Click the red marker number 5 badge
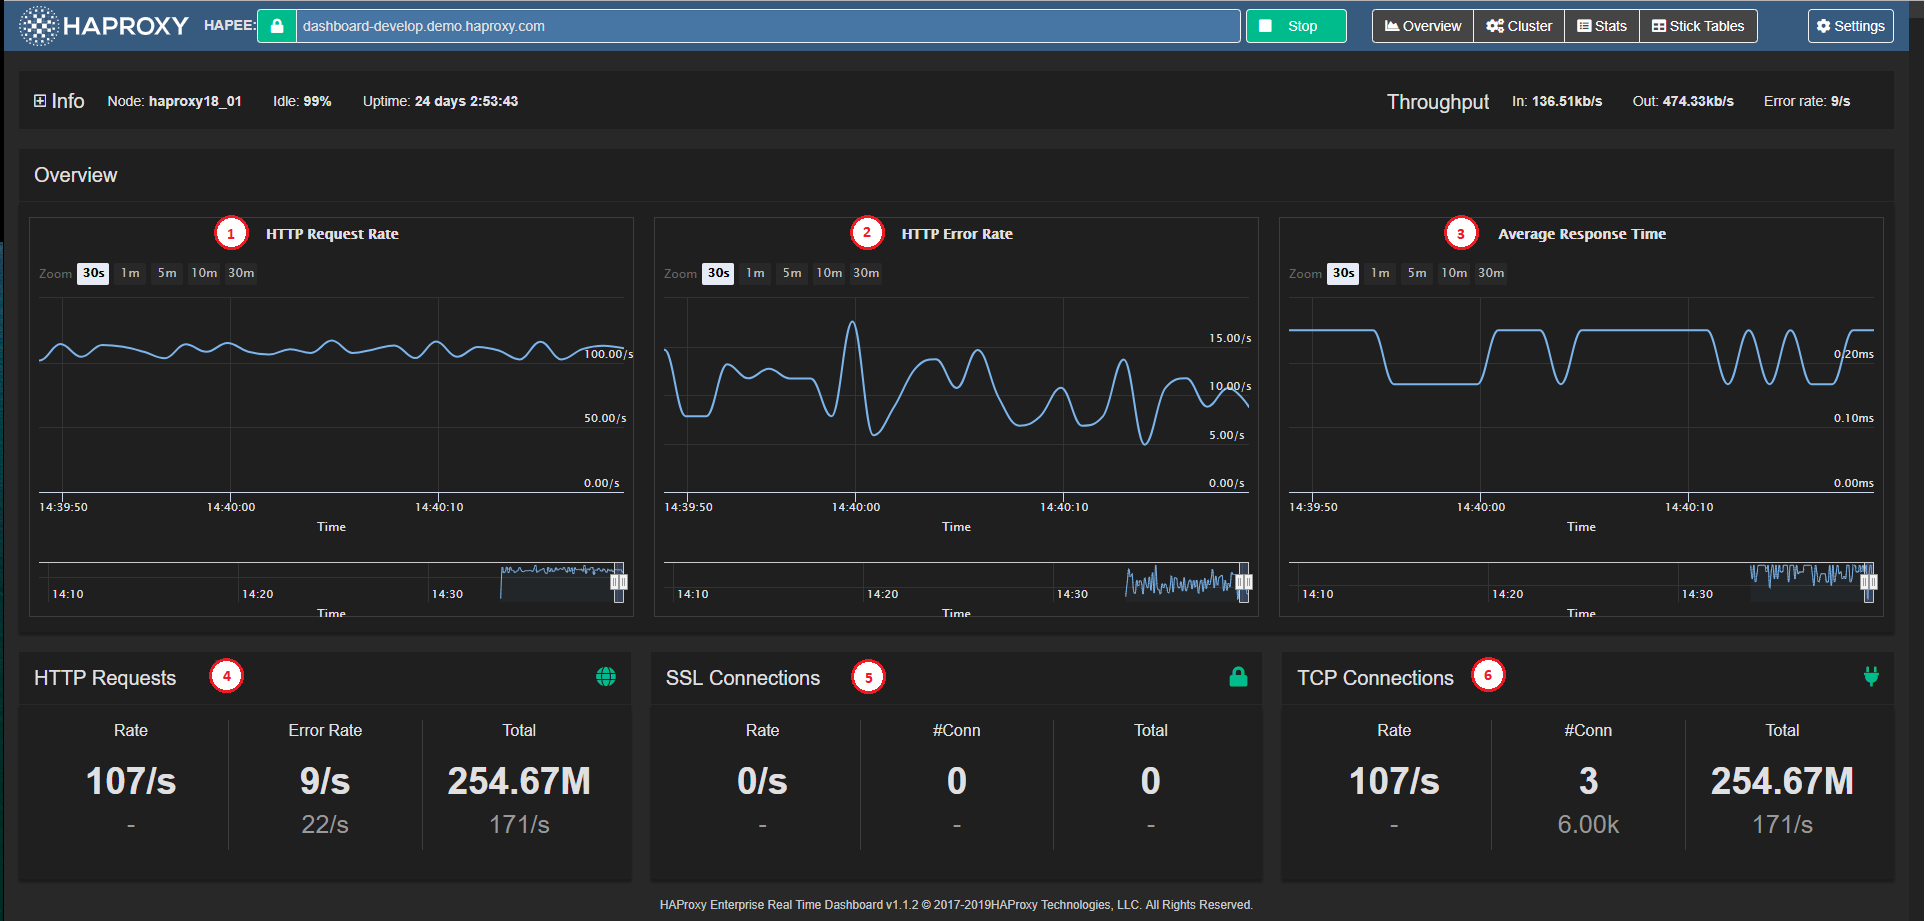 pos(868,677)
